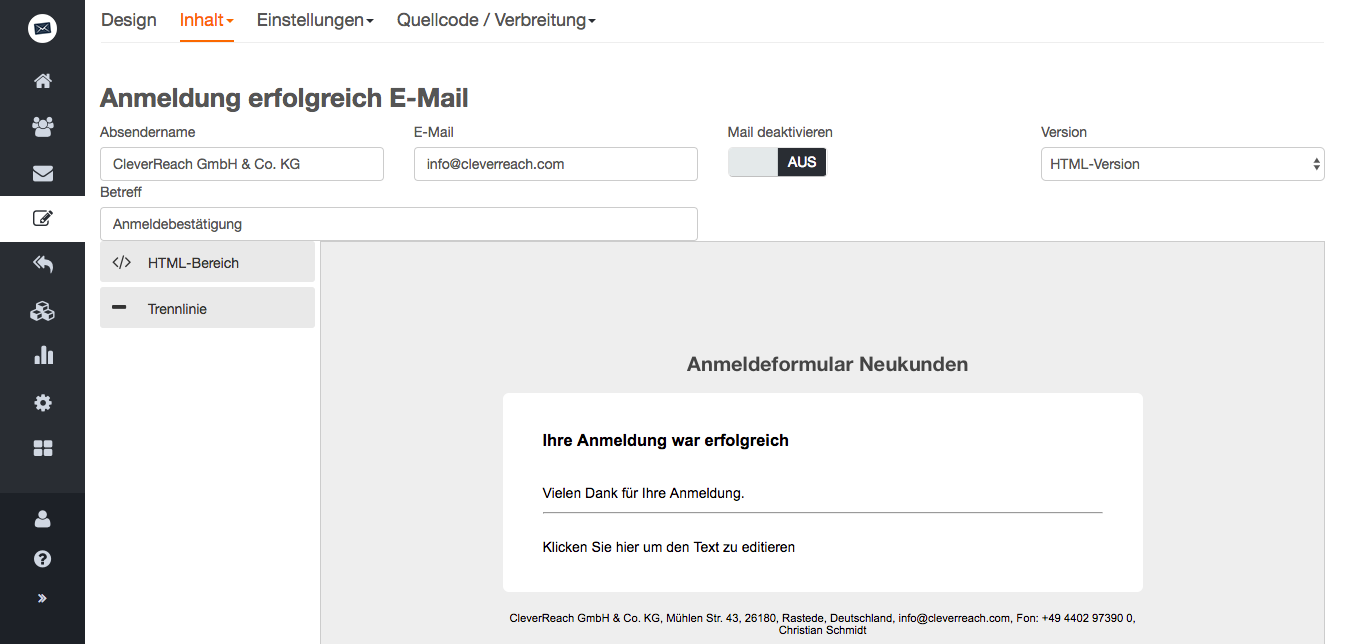Click the 'Anmeldung erfolgreich E-Mail' page title
Screen dimensions: 1361x644
(284, 98)
